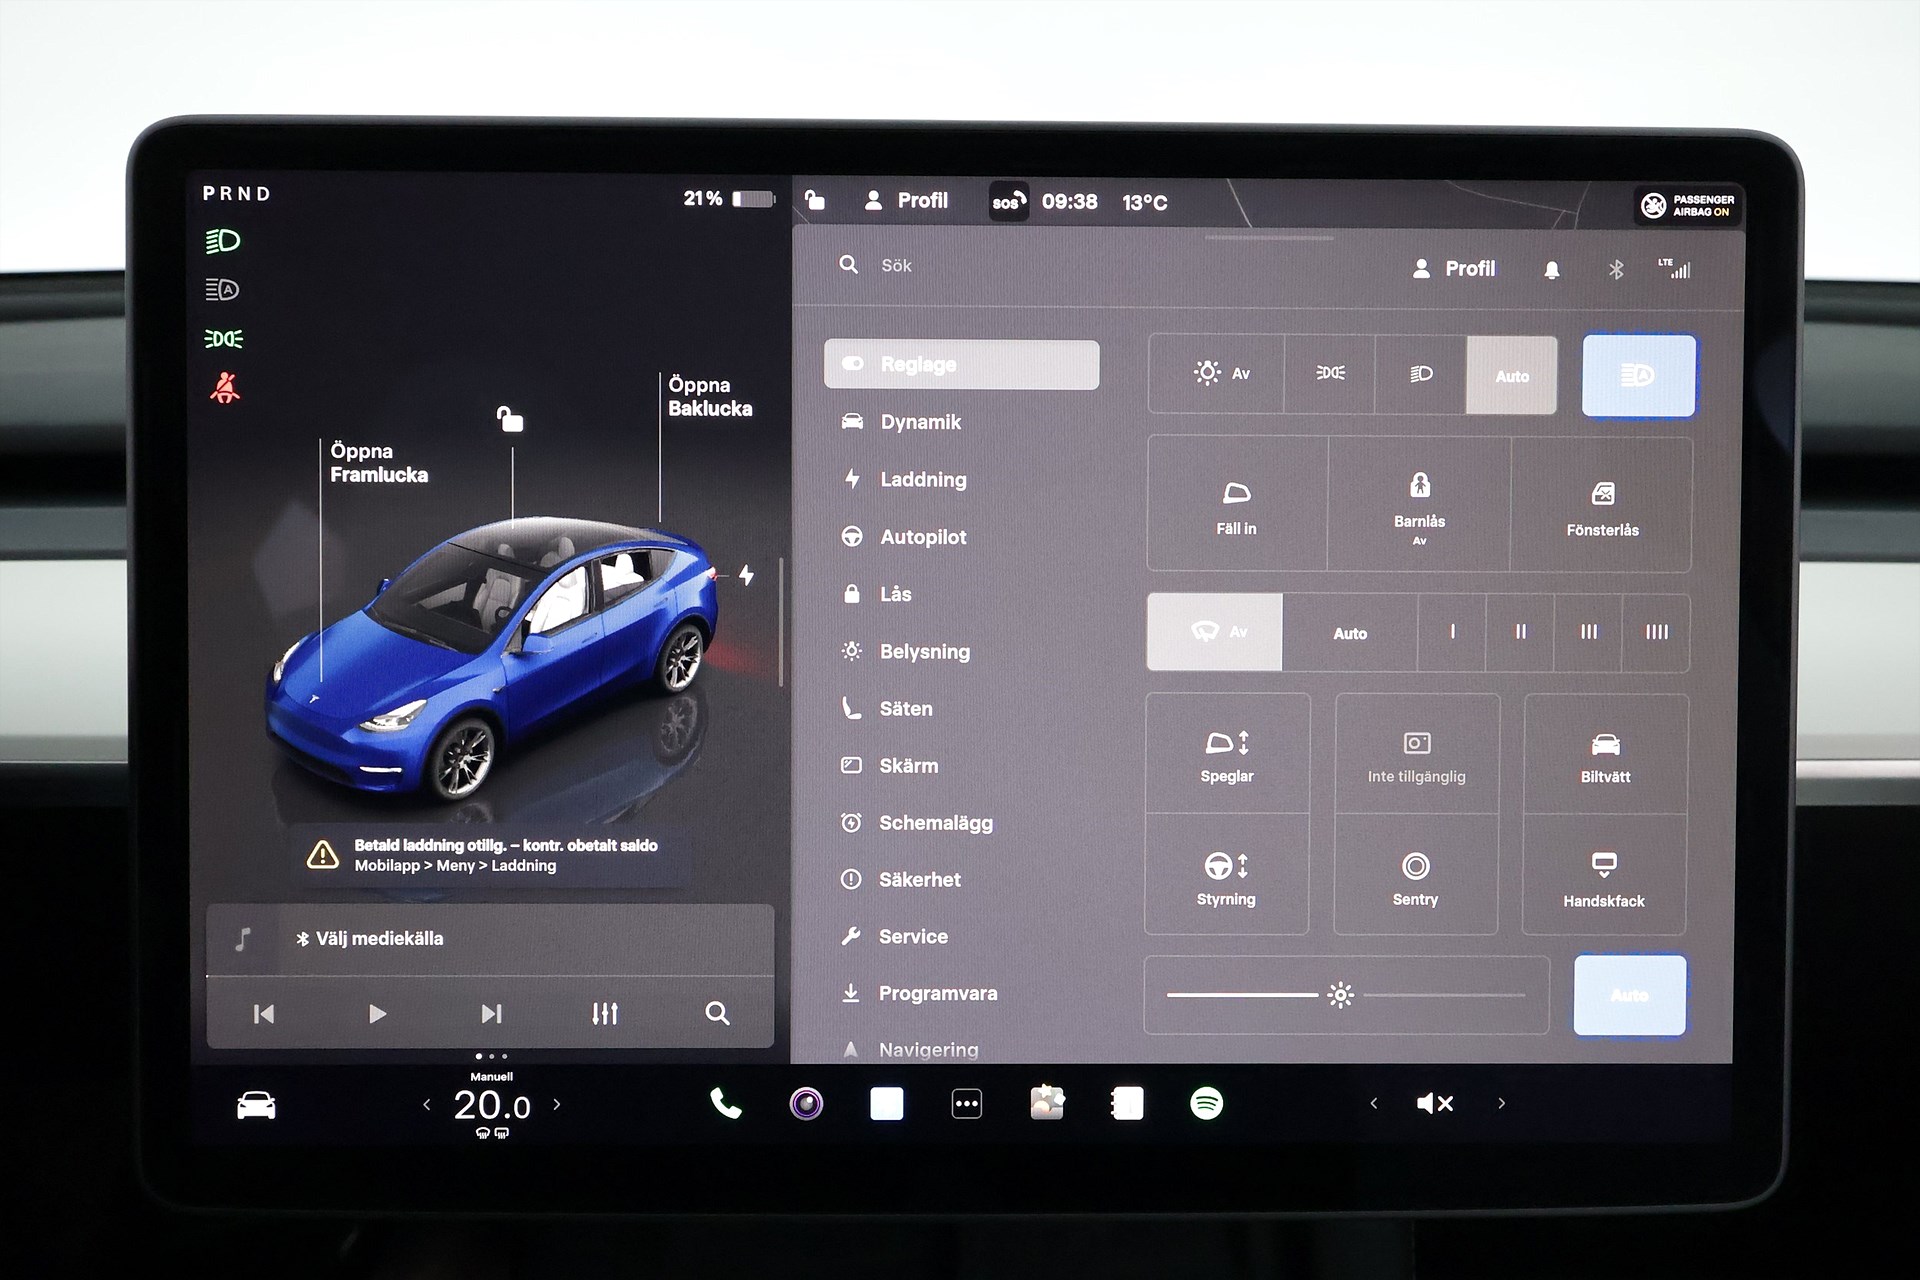Open the Laddning menu section
Image resolution: width=1920 pixels, height=1280 pixels.
(922, 479)
